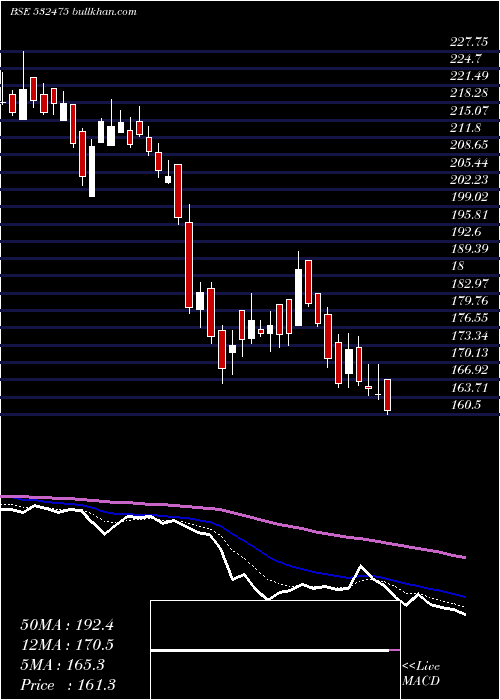The width and height of the screenshot is (500, 700).
Task: Select the 173.34 price level label
Action: [469, 335]
